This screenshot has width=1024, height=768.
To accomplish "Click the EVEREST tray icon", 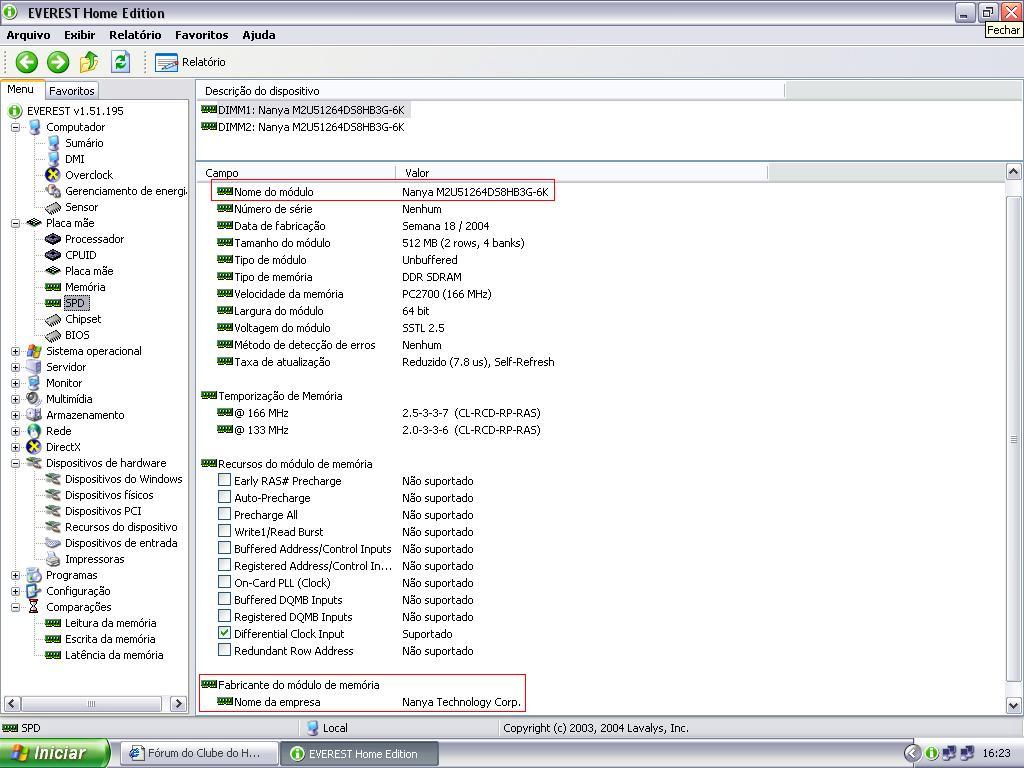I will tap(932, 753).
